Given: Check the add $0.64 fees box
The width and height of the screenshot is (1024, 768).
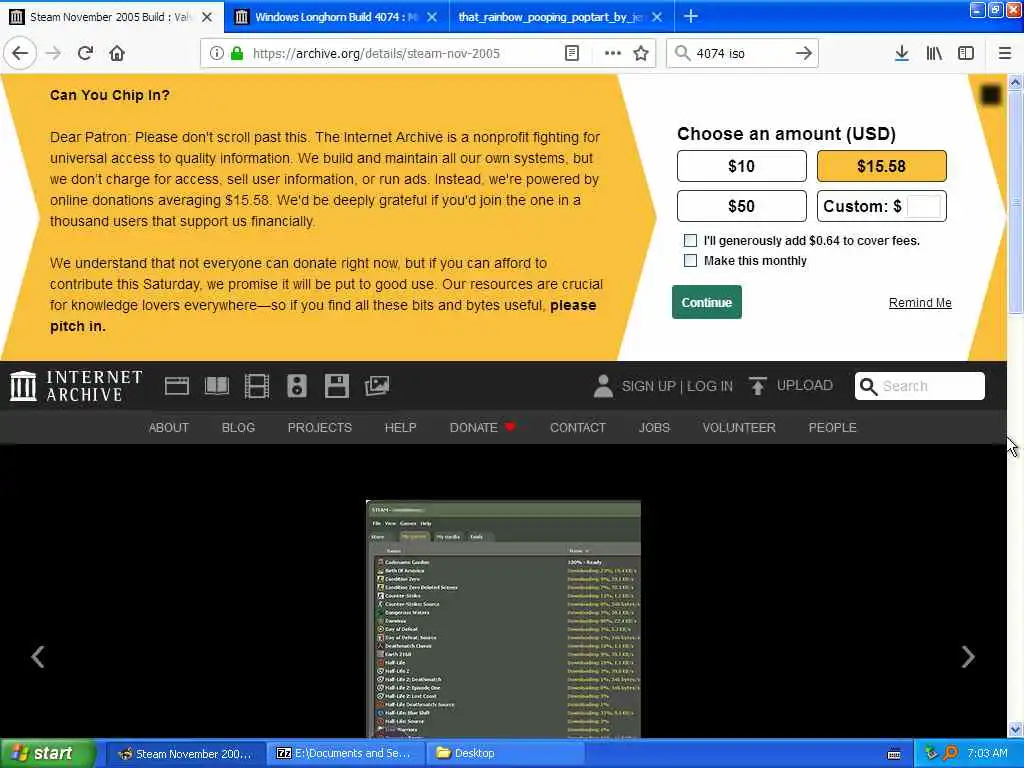Looking at the screenshot, I should [690, 240].
